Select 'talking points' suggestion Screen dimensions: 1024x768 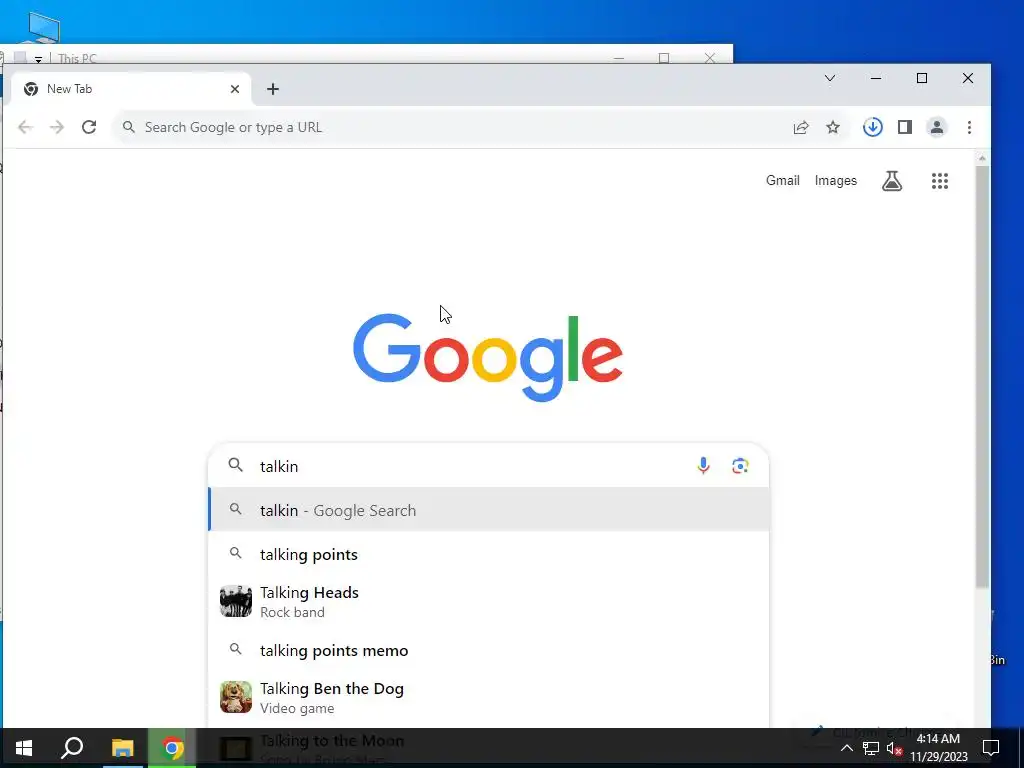(488, 554)
